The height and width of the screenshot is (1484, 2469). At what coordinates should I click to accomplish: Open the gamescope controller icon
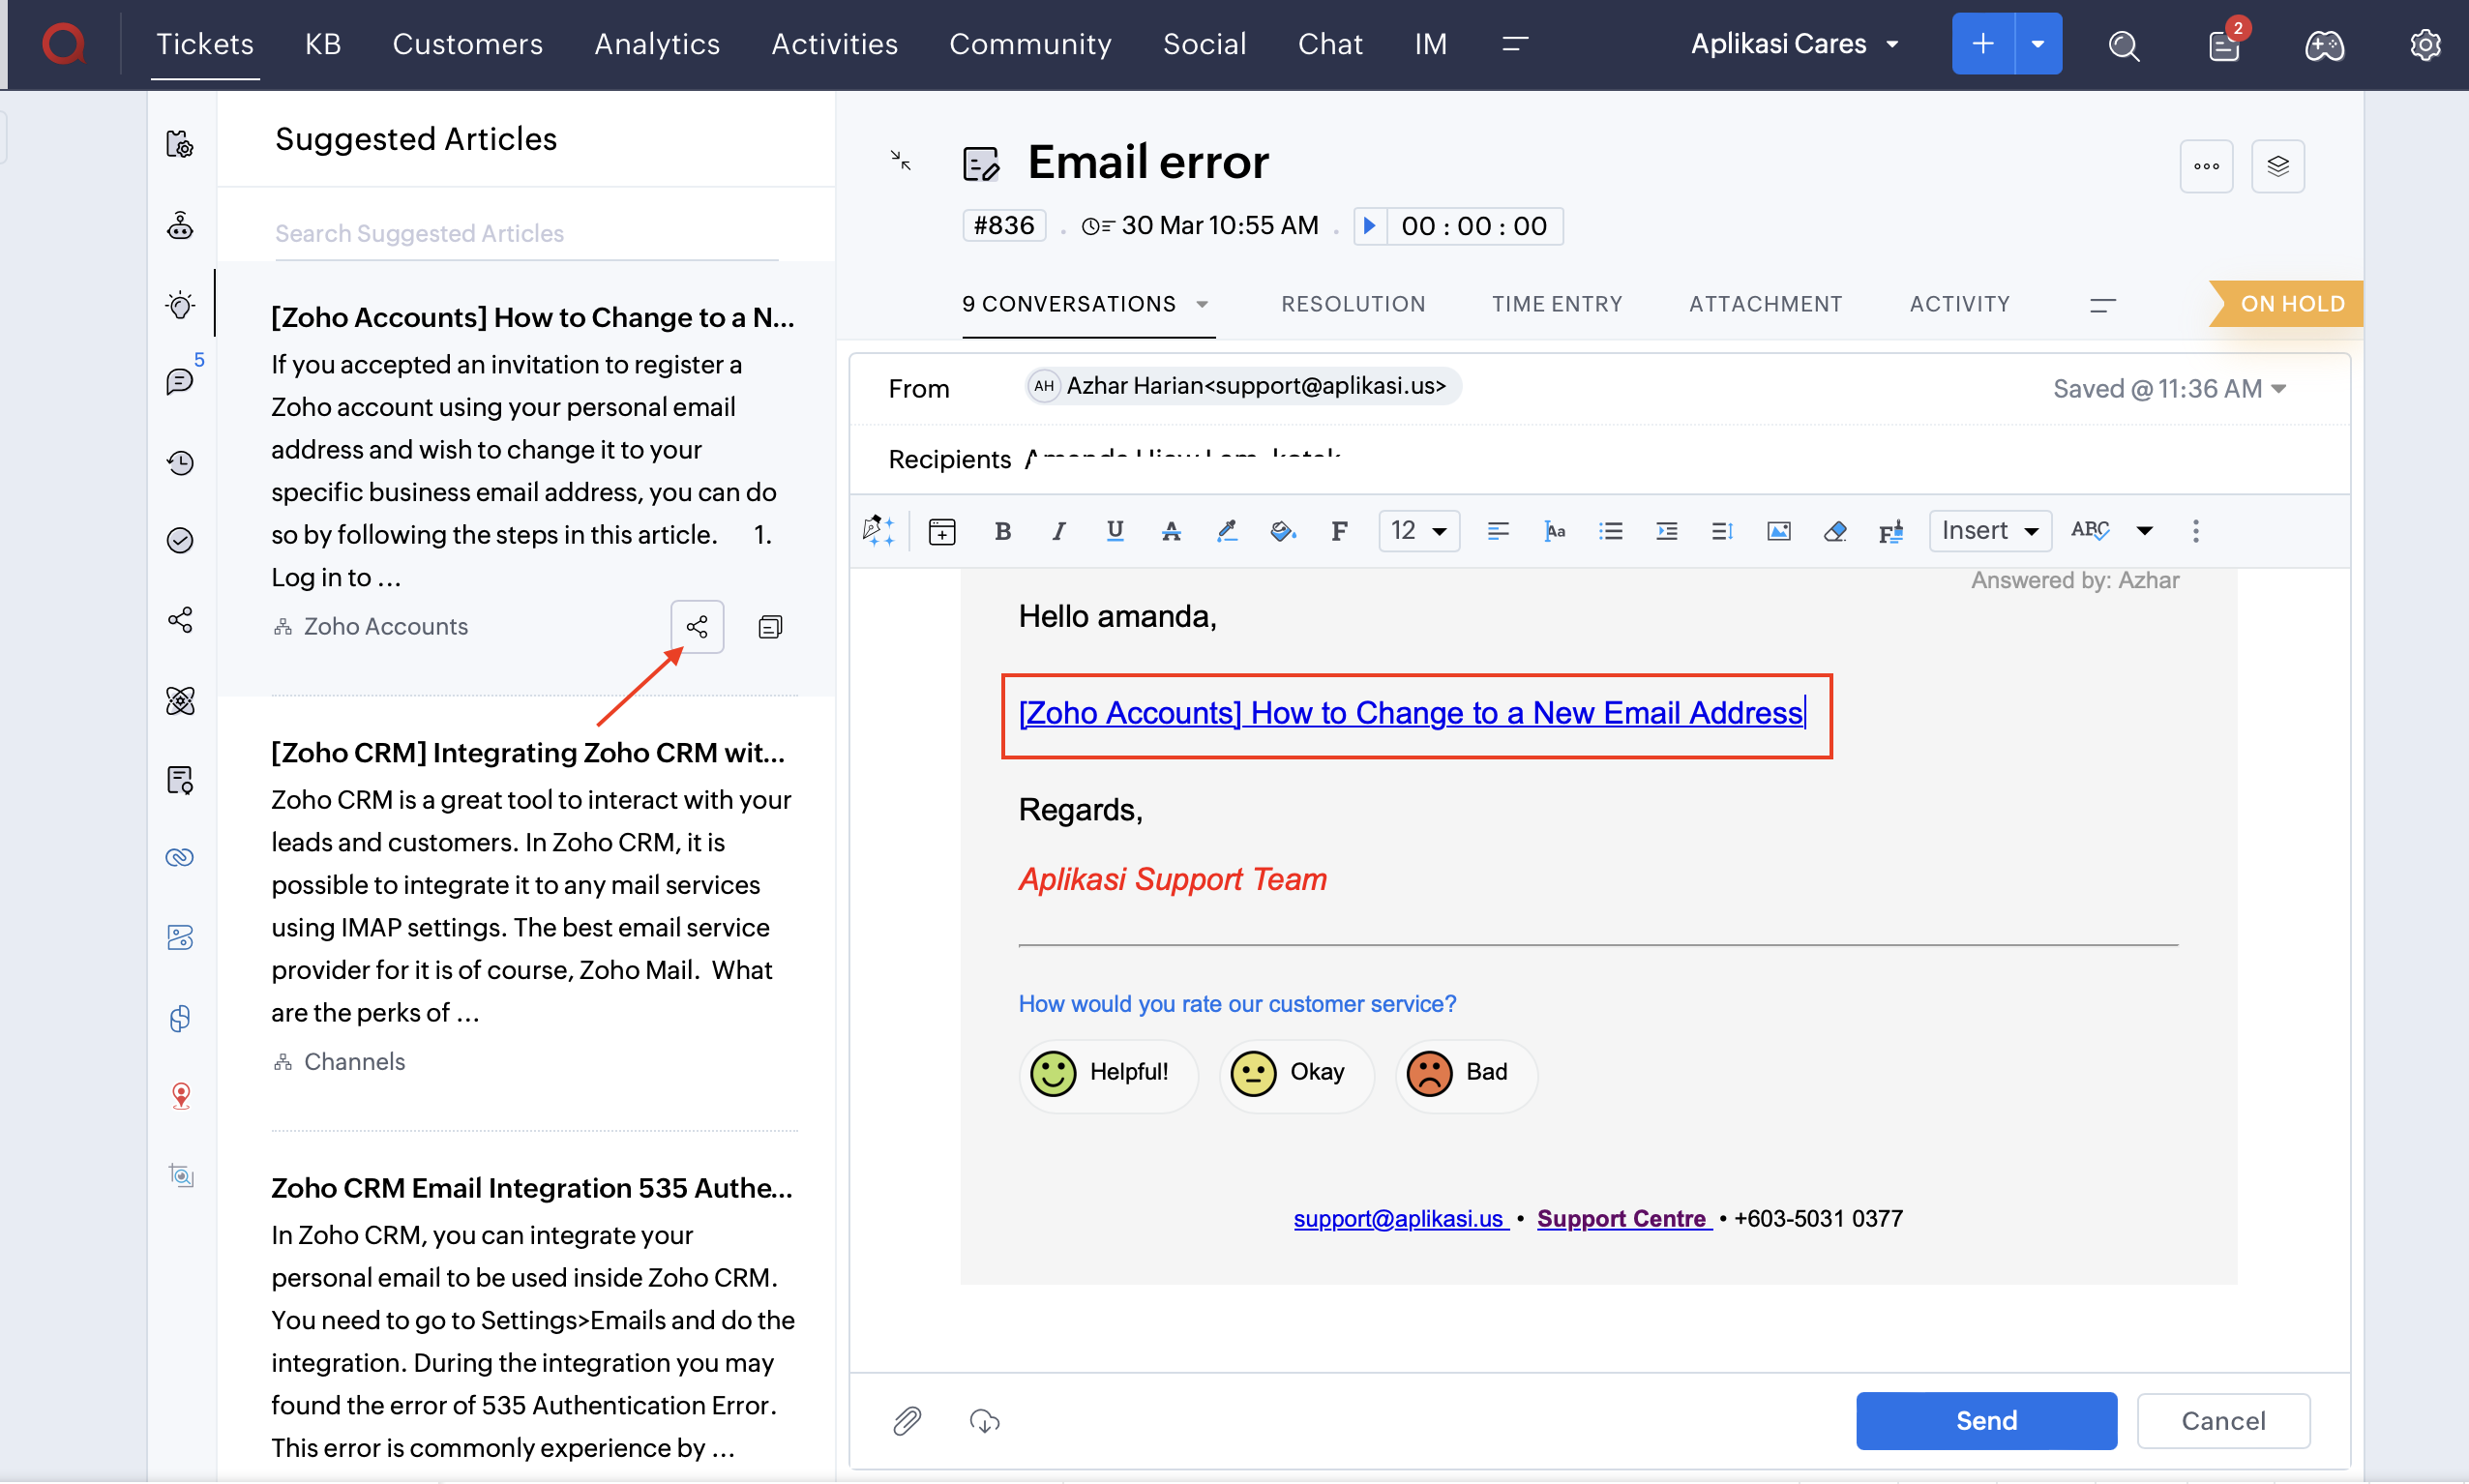[2324, 45]
